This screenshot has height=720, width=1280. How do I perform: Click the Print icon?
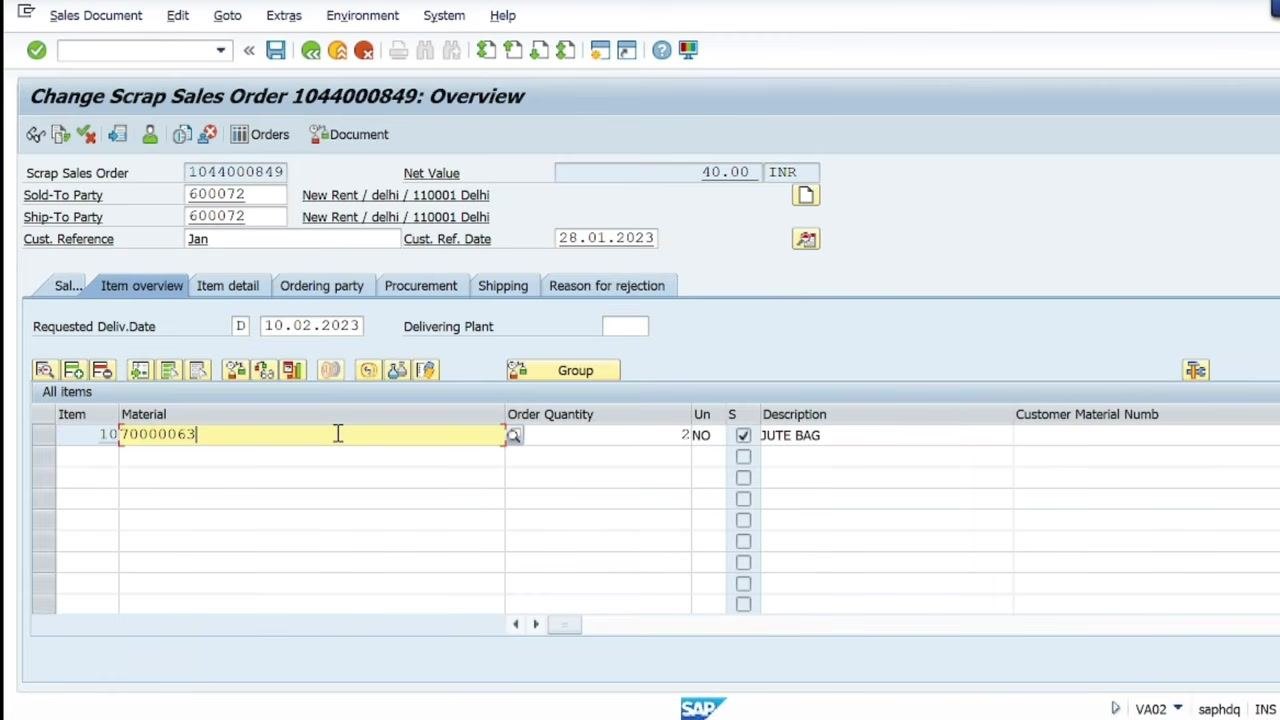coord(398,50)
